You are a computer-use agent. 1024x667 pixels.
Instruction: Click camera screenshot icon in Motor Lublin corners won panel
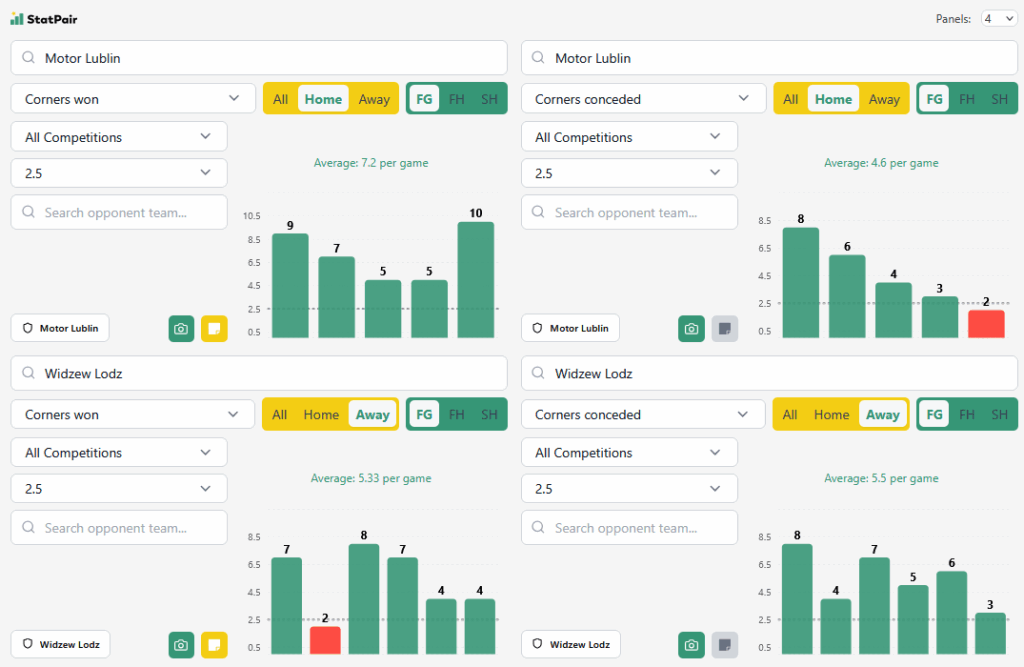coord(181,329)
